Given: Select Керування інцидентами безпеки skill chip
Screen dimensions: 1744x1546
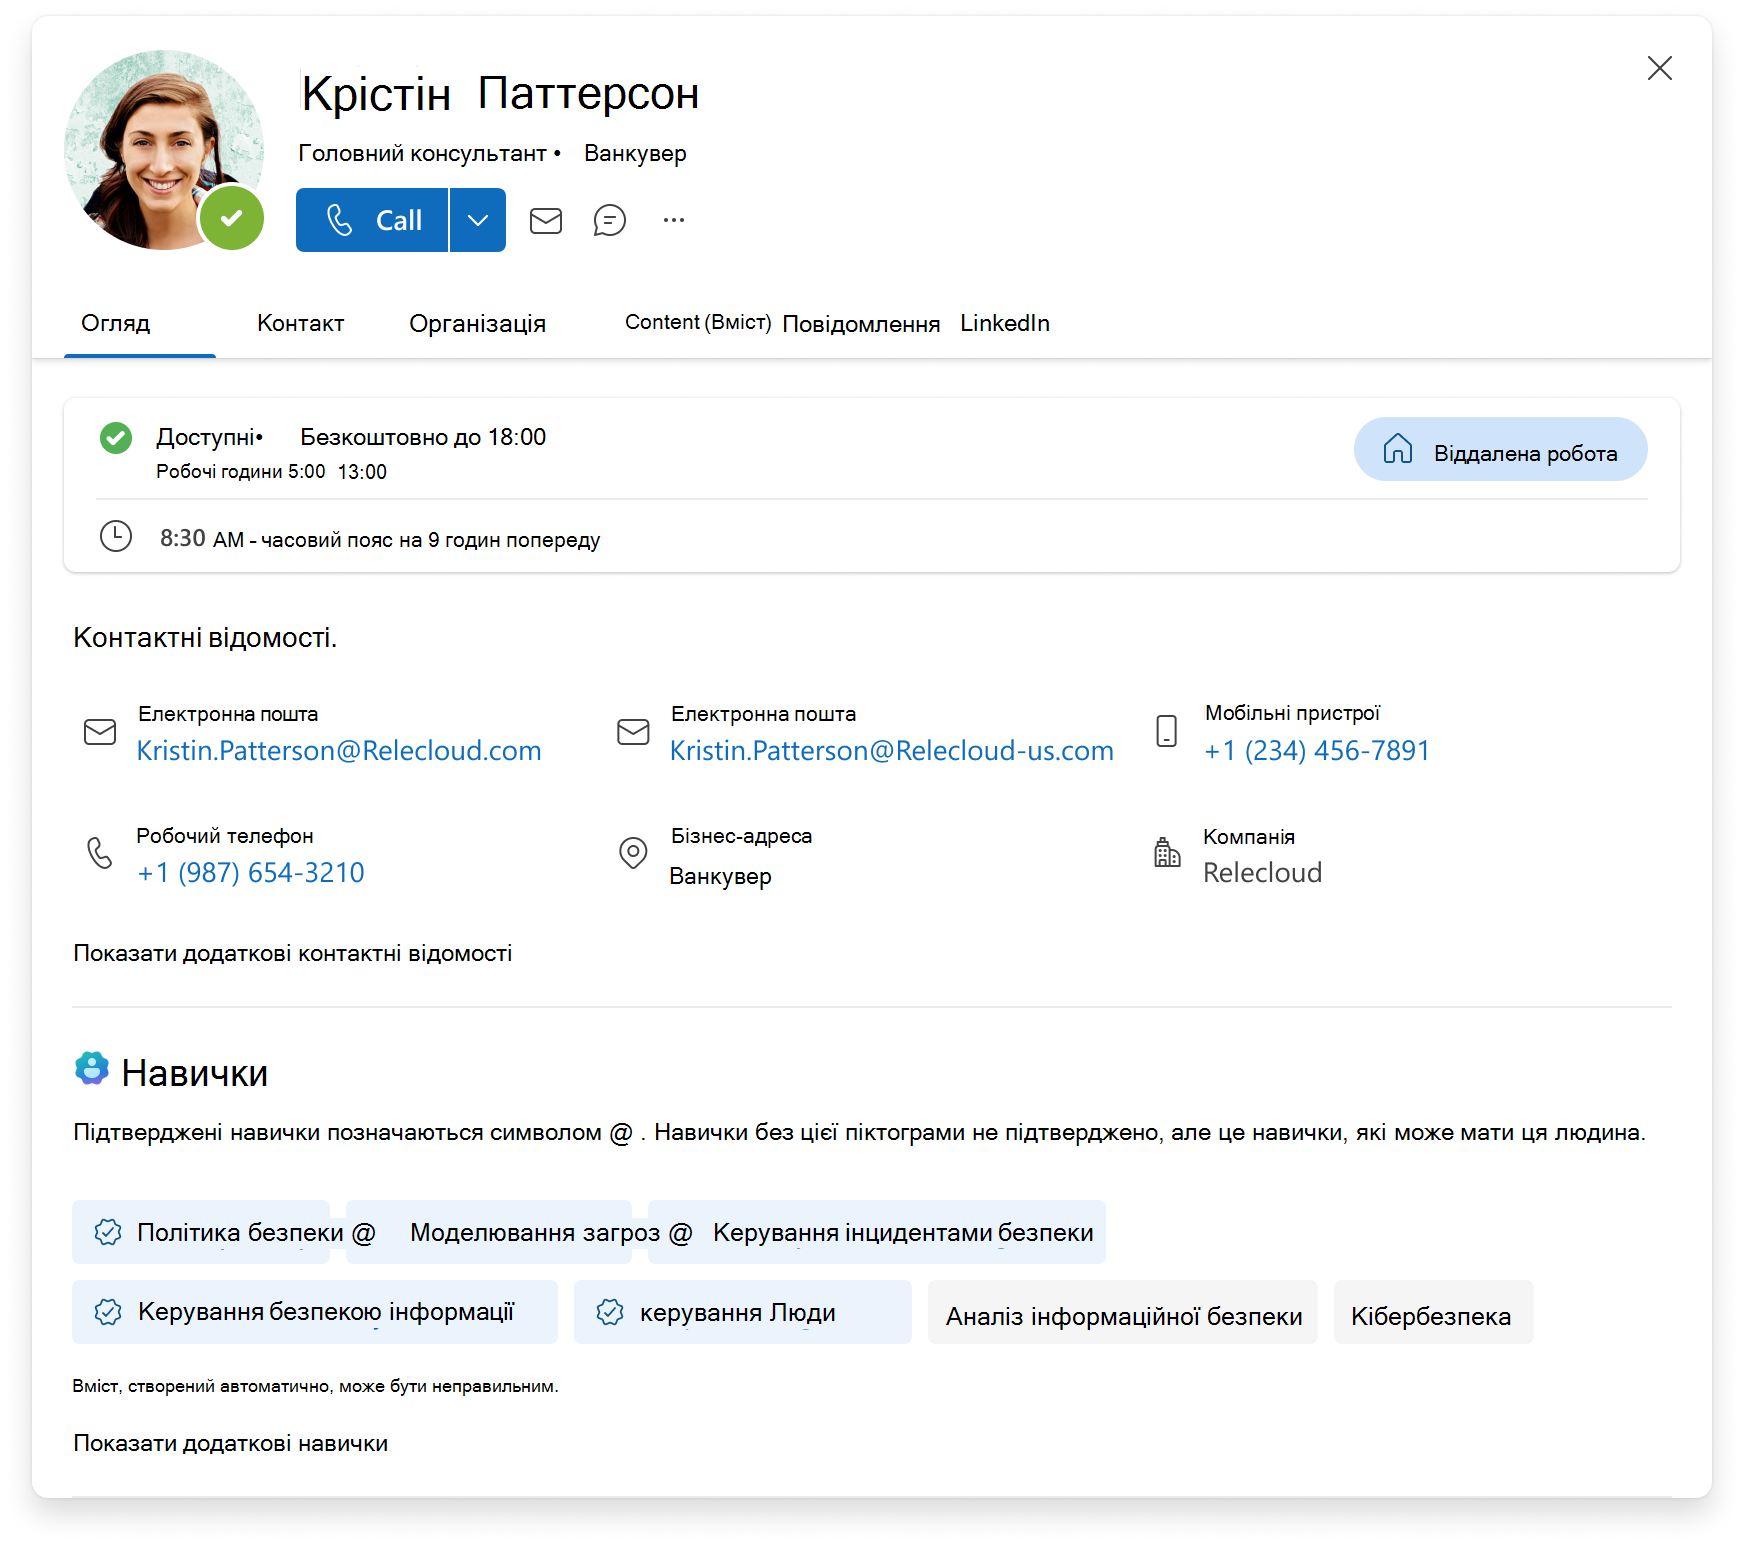Looking at the screenshot, I should click(877, 1232).
